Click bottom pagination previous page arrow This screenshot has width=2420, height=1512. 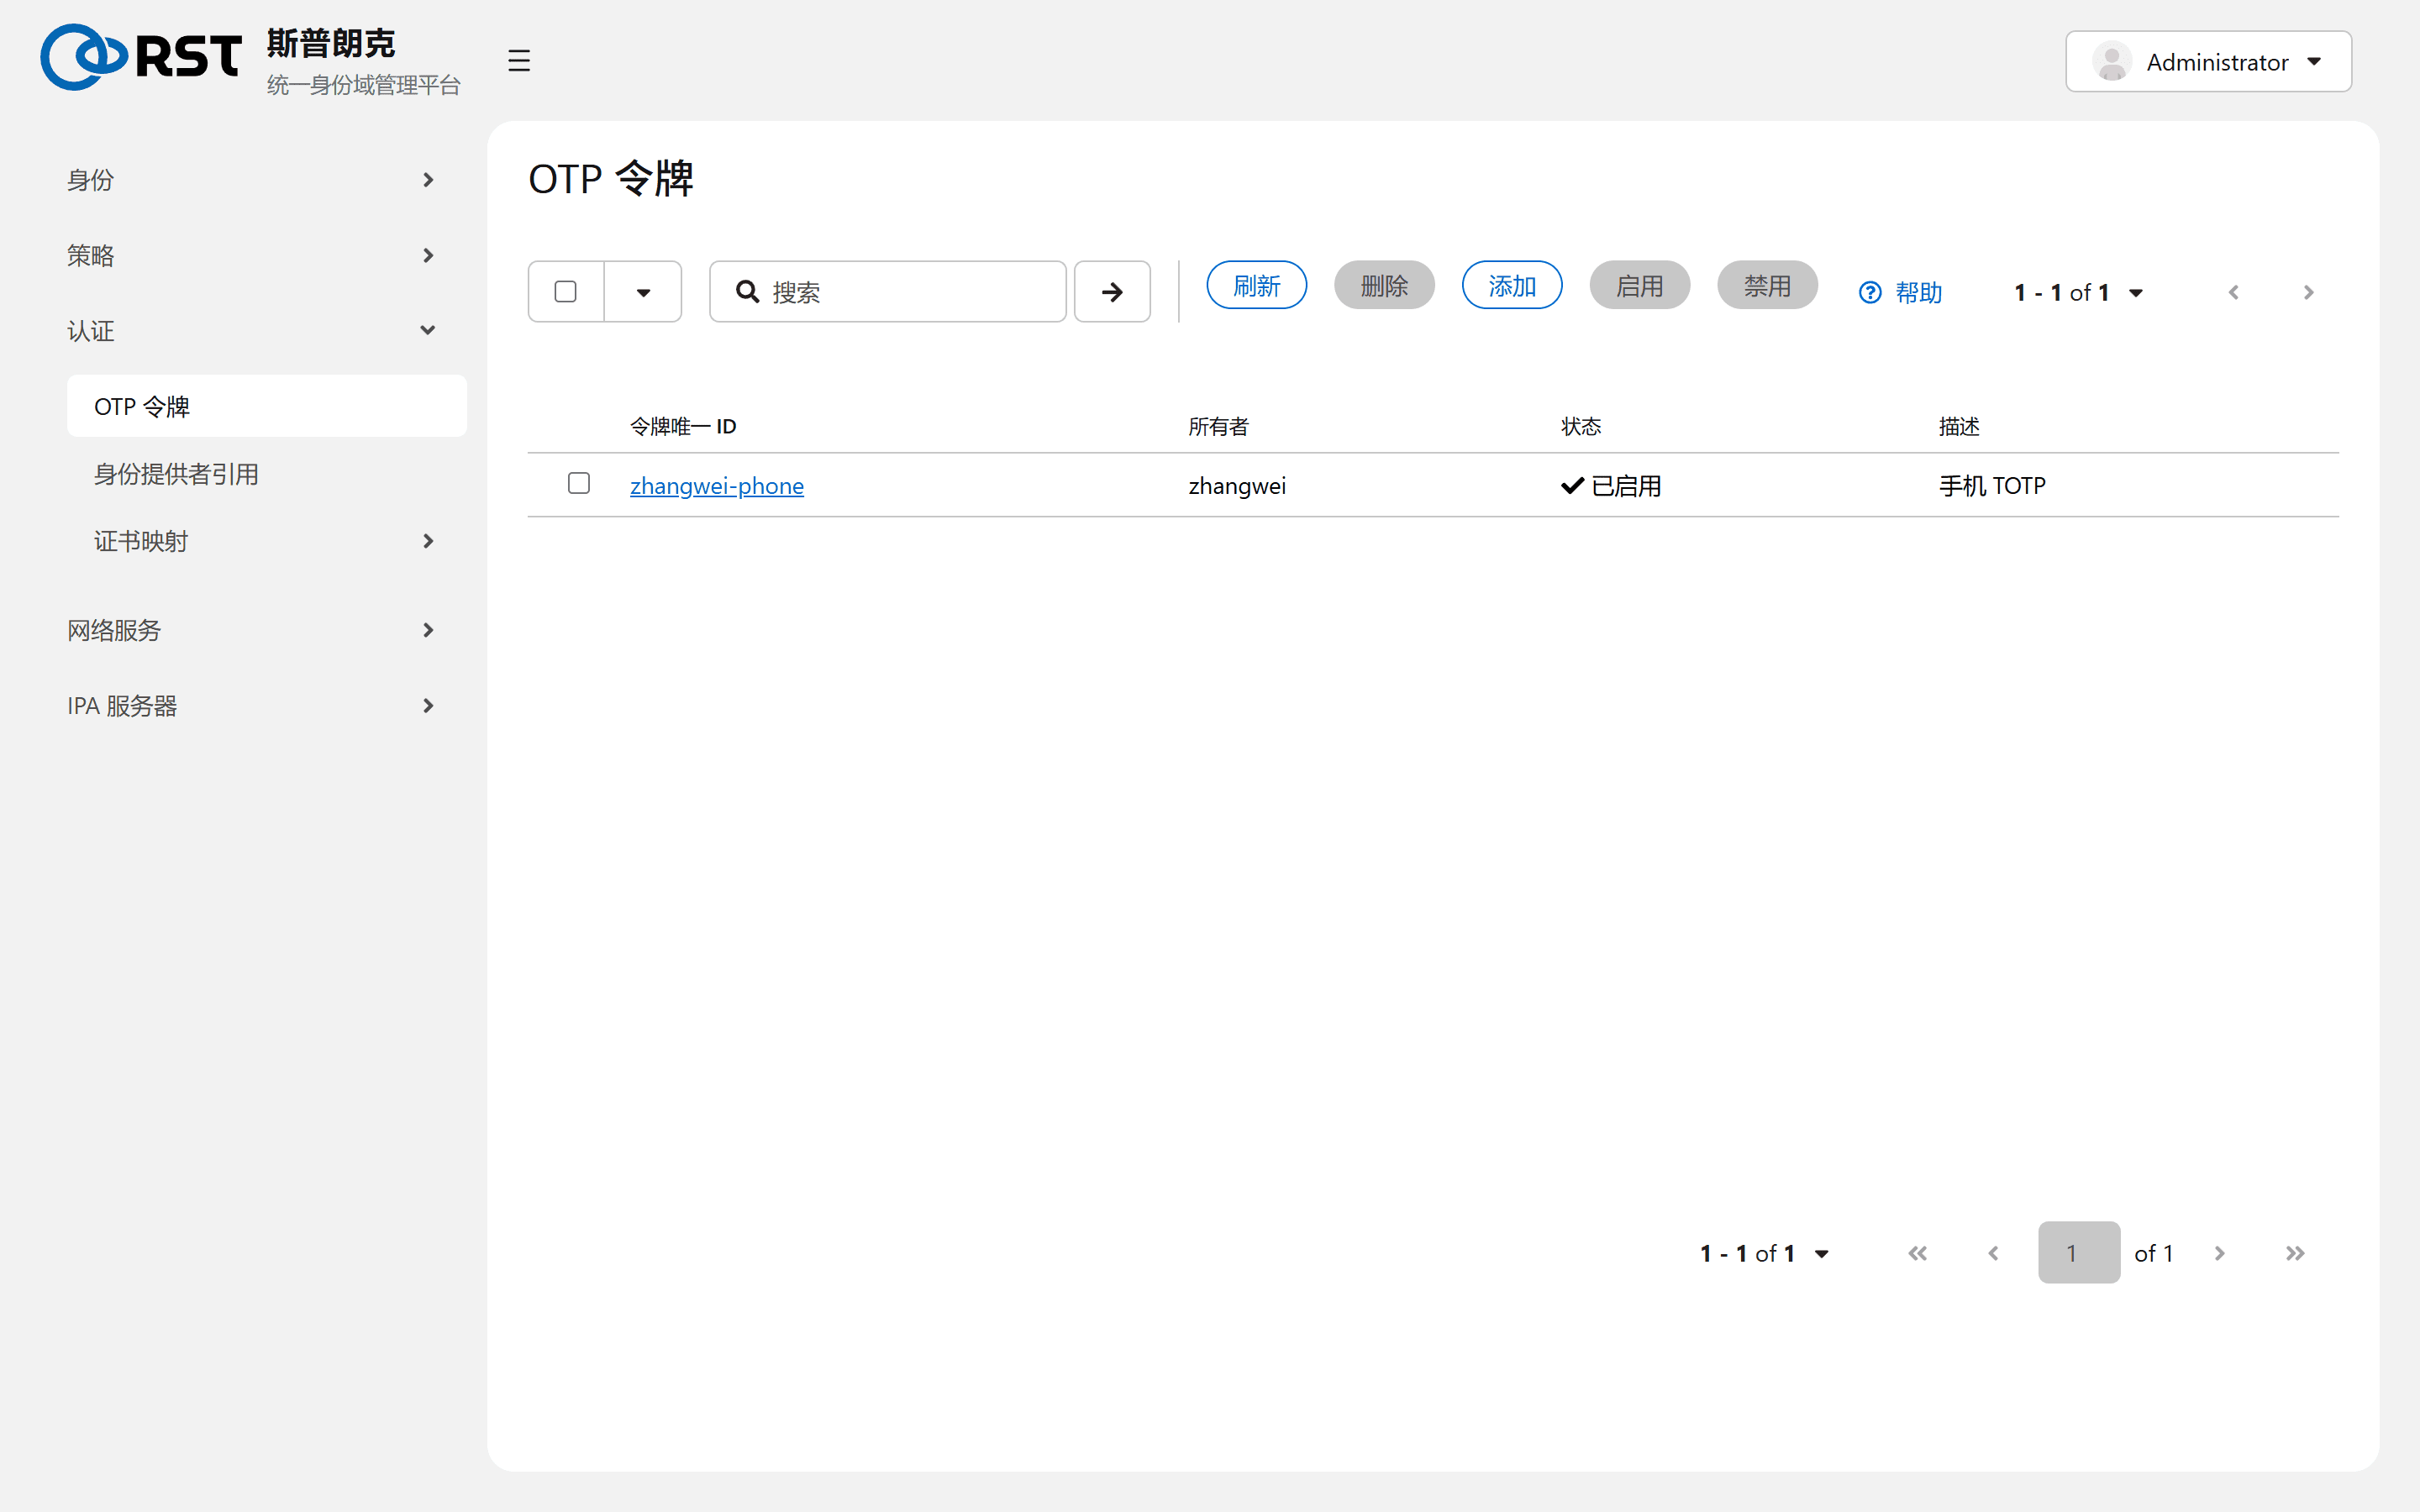click(x=1993, y=1253)
